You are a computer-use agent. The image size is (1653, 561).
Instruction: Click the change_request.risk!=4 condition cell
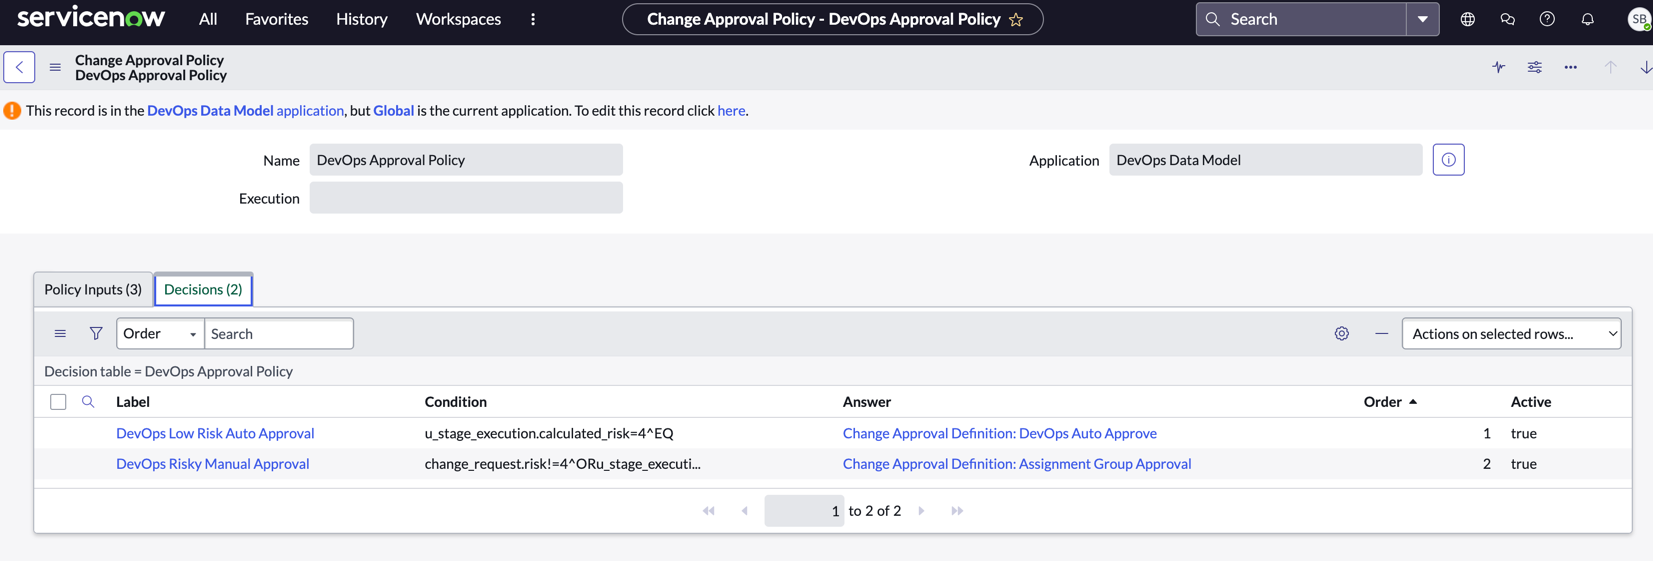(x=563, y=464)
